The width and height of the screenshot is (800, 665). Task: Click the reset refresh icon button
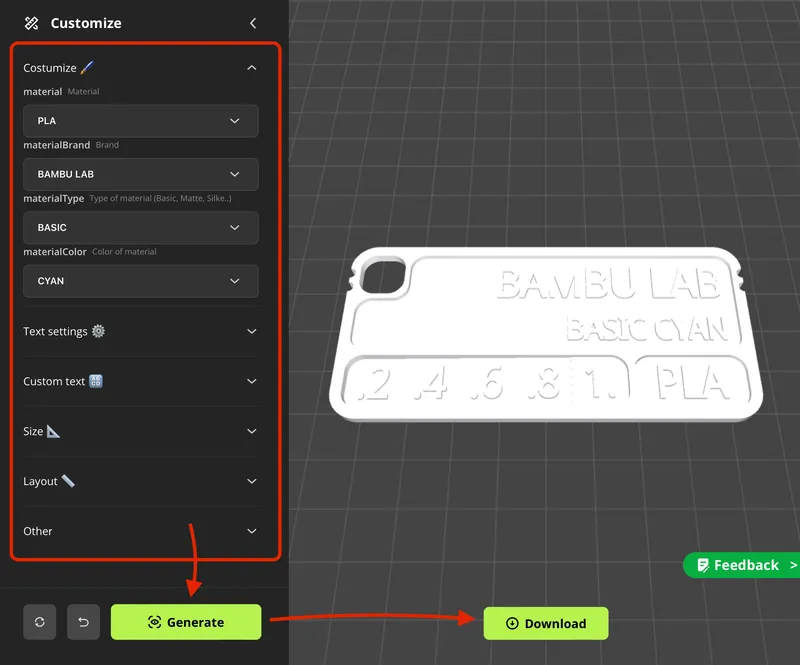(x=40, y=622)
